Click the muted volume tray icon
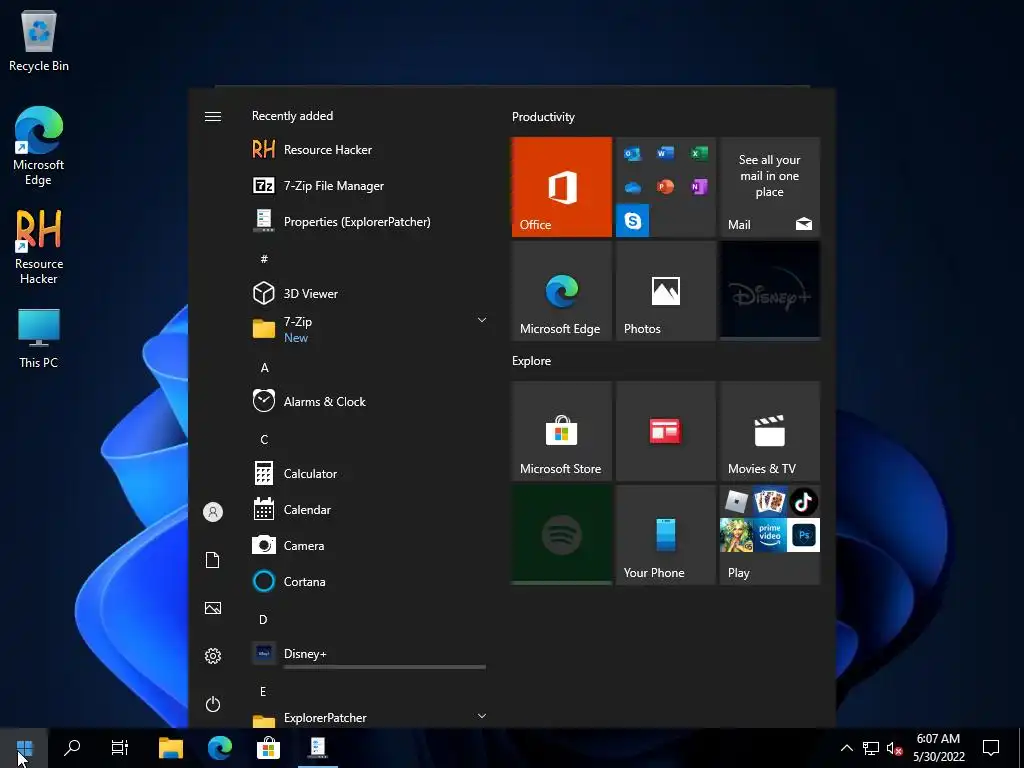The image size is (1024, 768). tap(895, 748)
